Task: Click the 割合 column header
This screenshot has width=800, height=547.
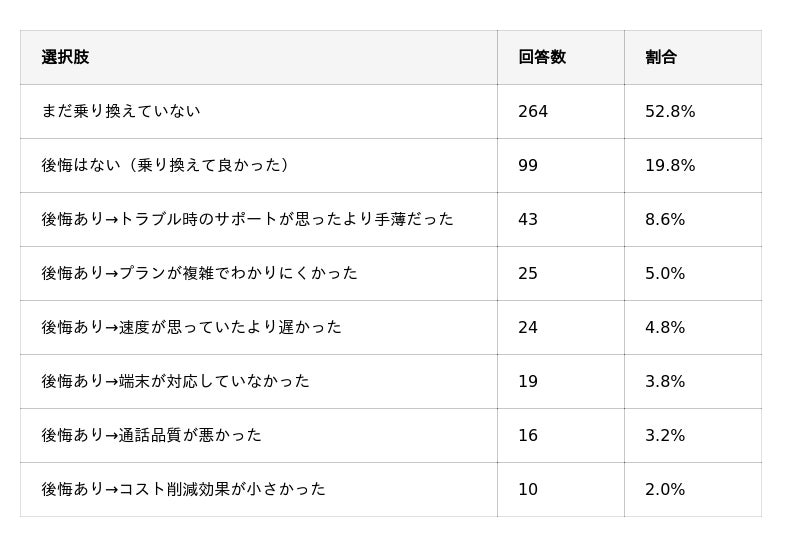Action: pos(661,58)
